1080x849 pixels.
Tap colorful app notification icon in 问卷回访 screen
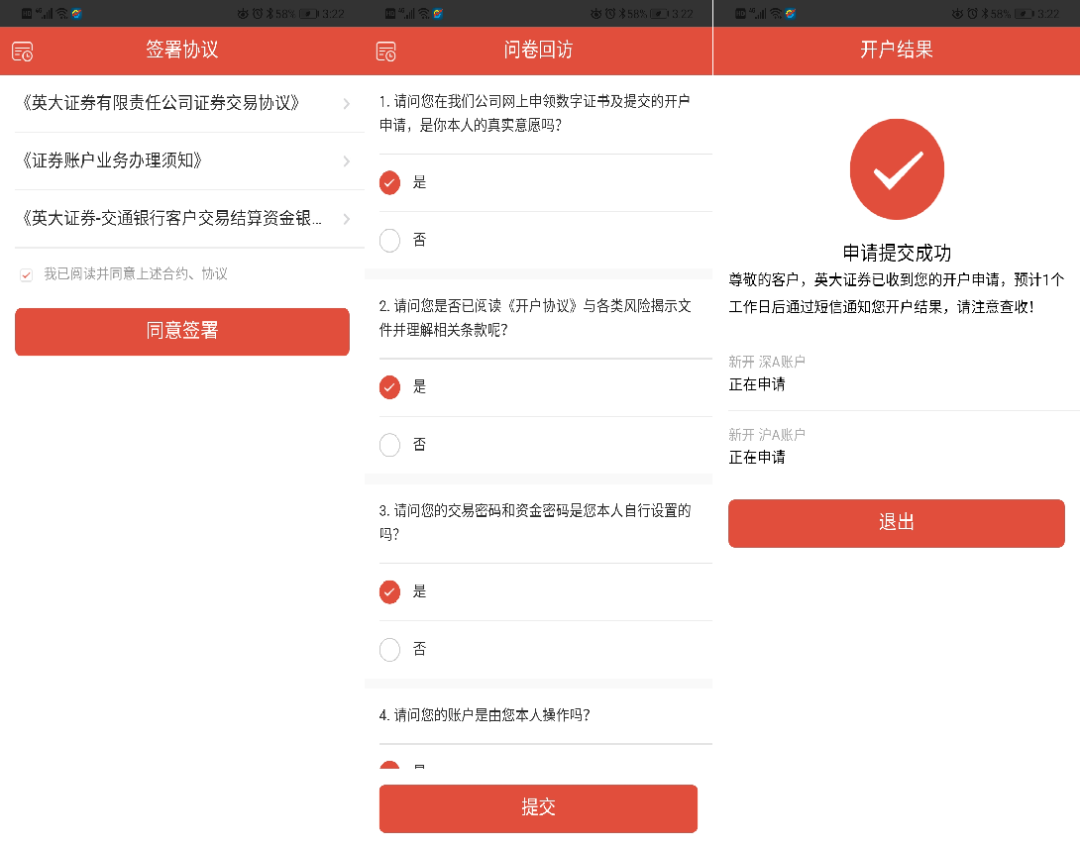coord(437,13)
